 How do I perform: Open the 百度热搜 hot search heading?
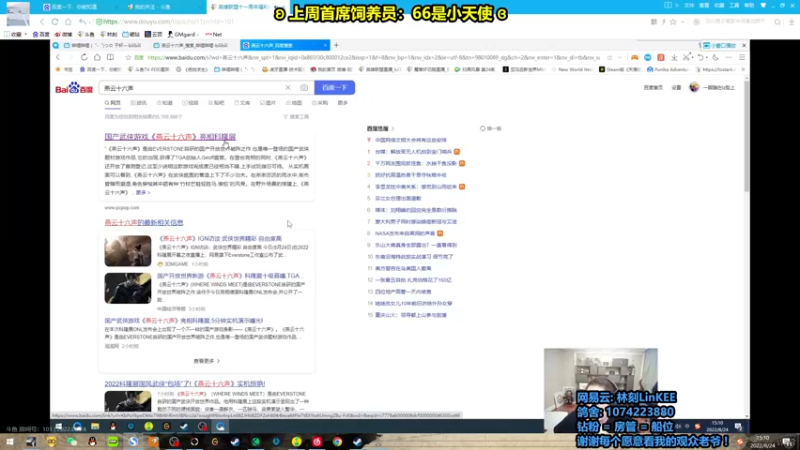click(380, 129)
